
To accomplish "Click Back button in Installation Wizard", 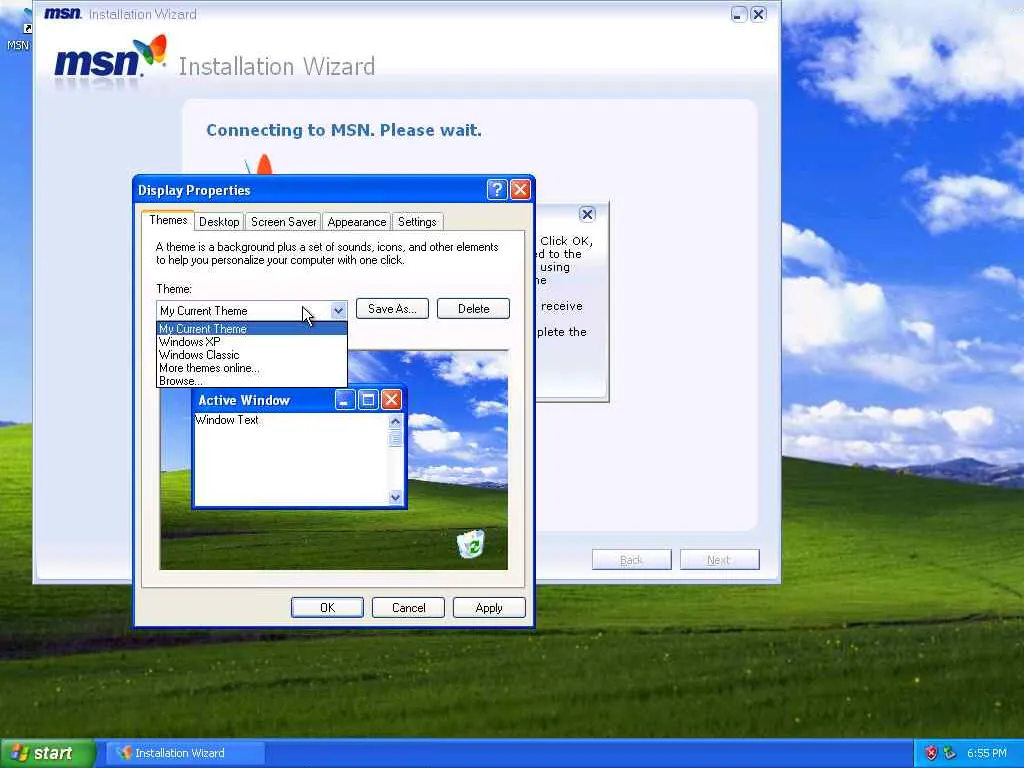I will (x=632, y=560).
